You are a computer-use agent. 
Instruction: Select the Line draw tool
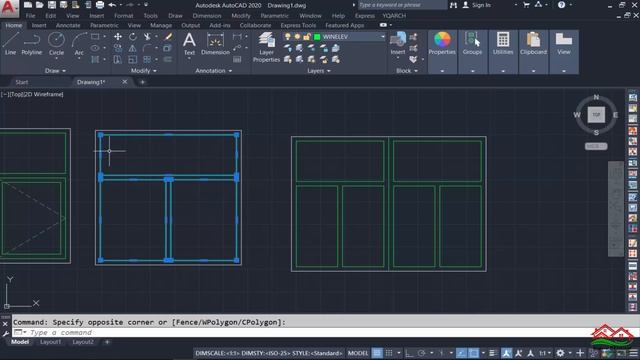click(x=10, y=44)
